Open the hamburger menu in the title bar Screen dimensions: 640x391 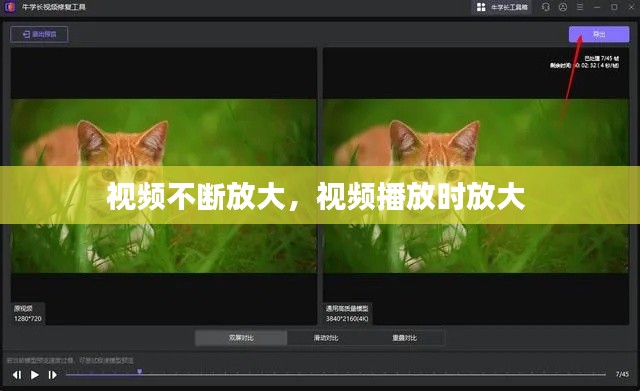(580, 7)
